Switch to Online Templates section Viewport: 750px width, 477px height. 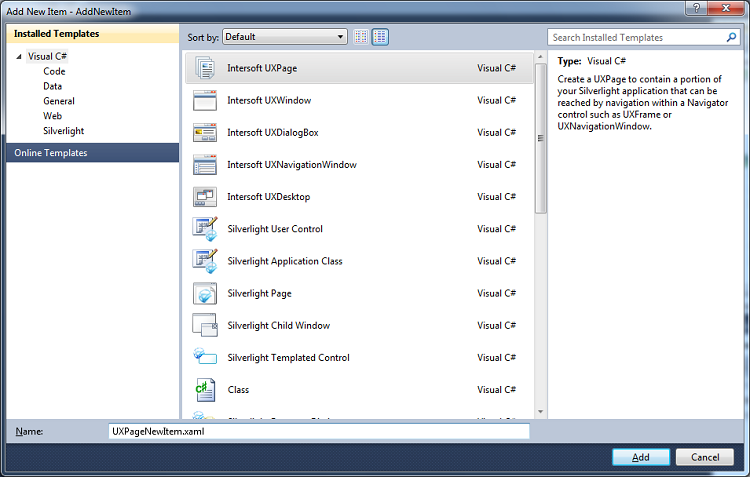coord(92,153)
